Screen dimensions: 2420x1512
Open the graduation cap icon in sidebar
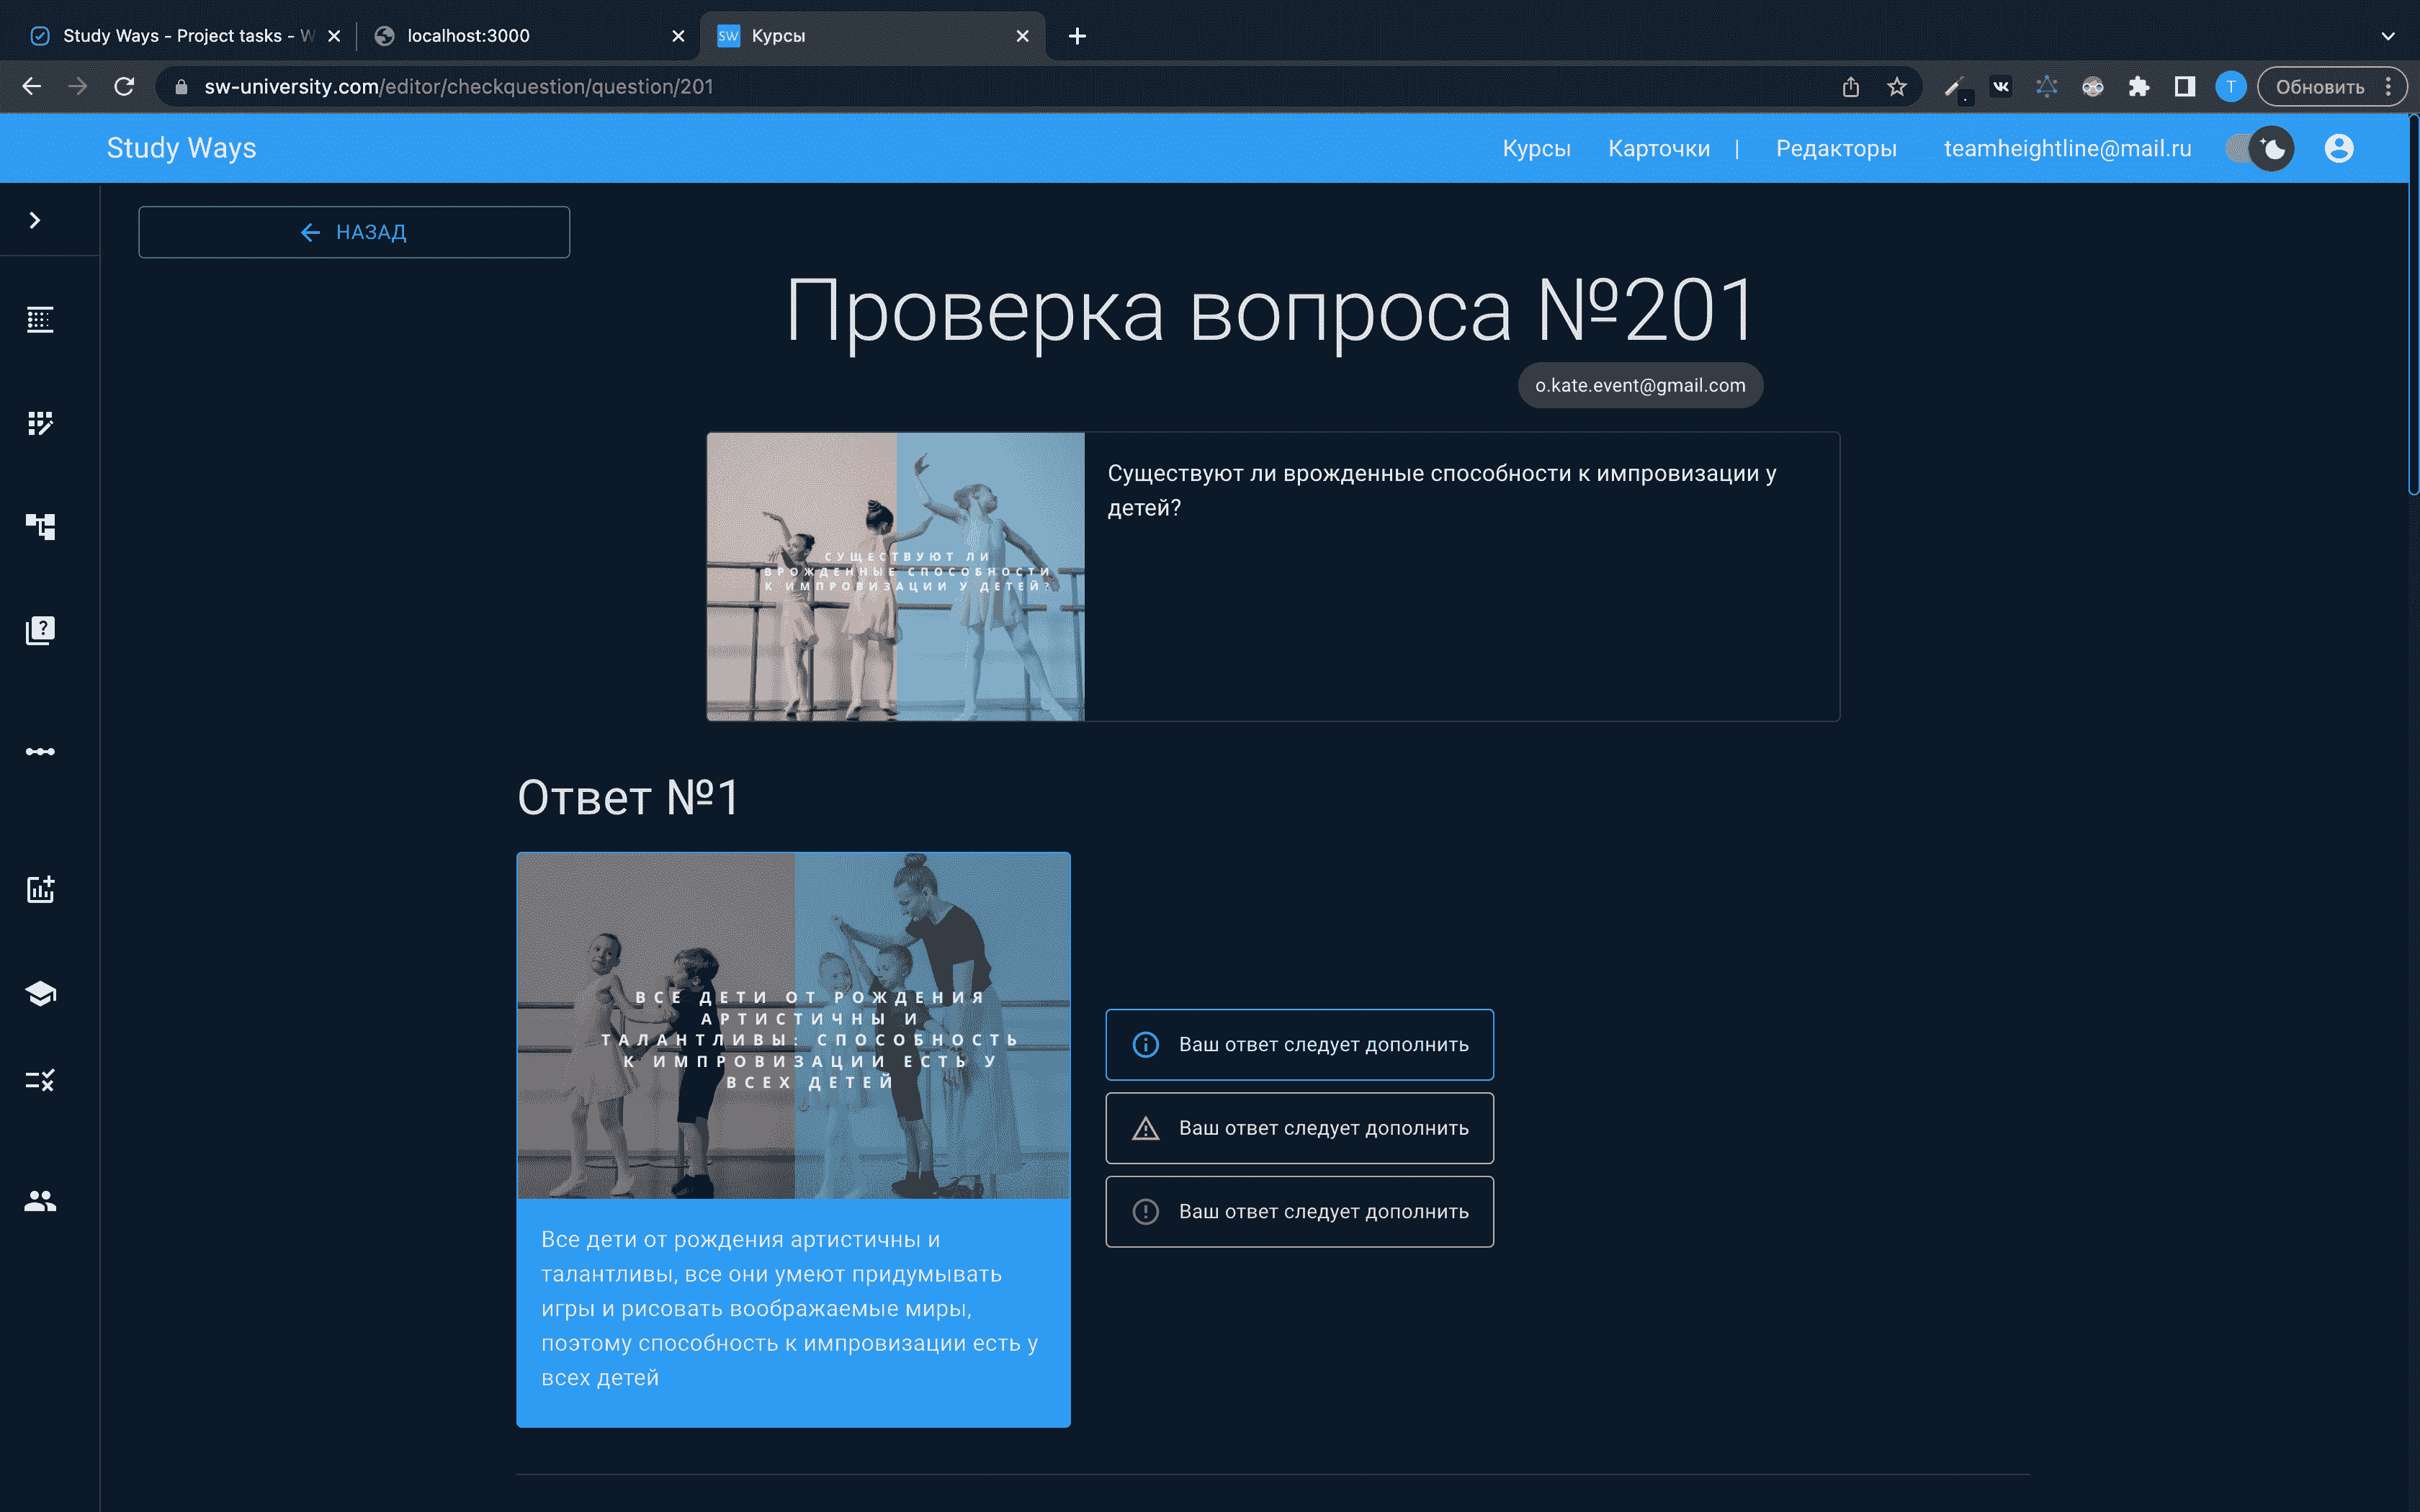(40, 993)
